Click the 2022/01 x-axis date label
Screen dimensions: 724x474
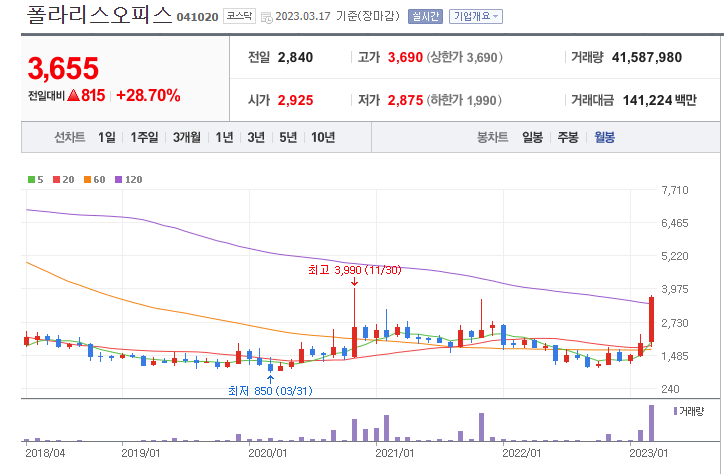(521, 453)
